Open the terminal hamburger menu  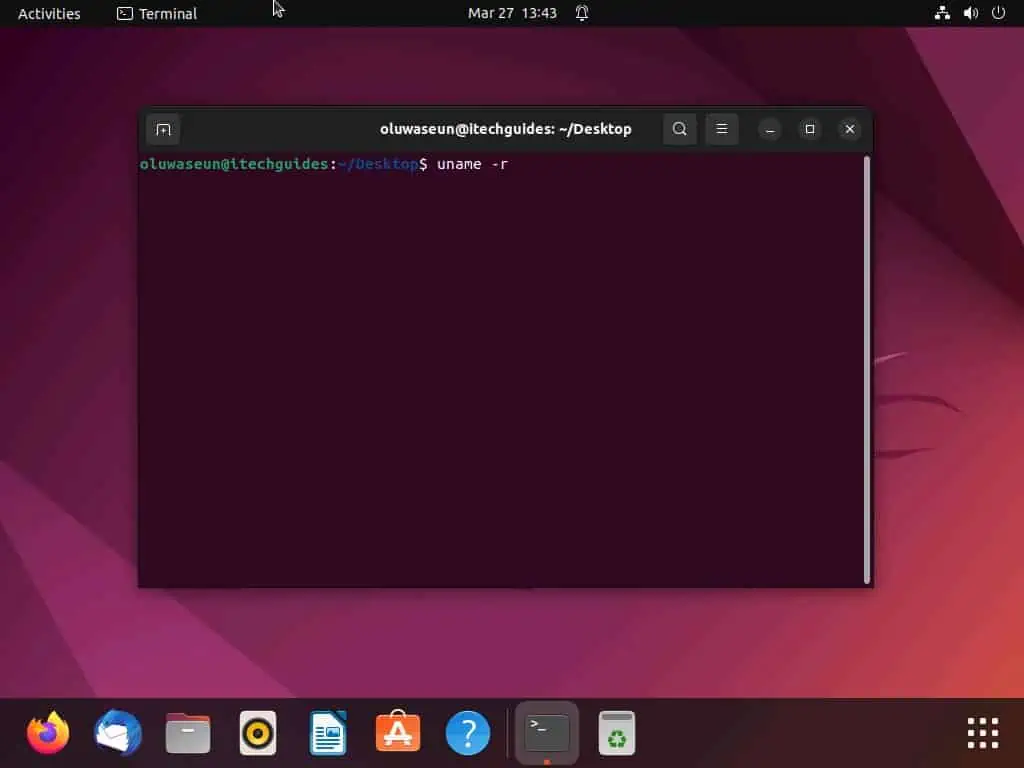tap(722, 128)
